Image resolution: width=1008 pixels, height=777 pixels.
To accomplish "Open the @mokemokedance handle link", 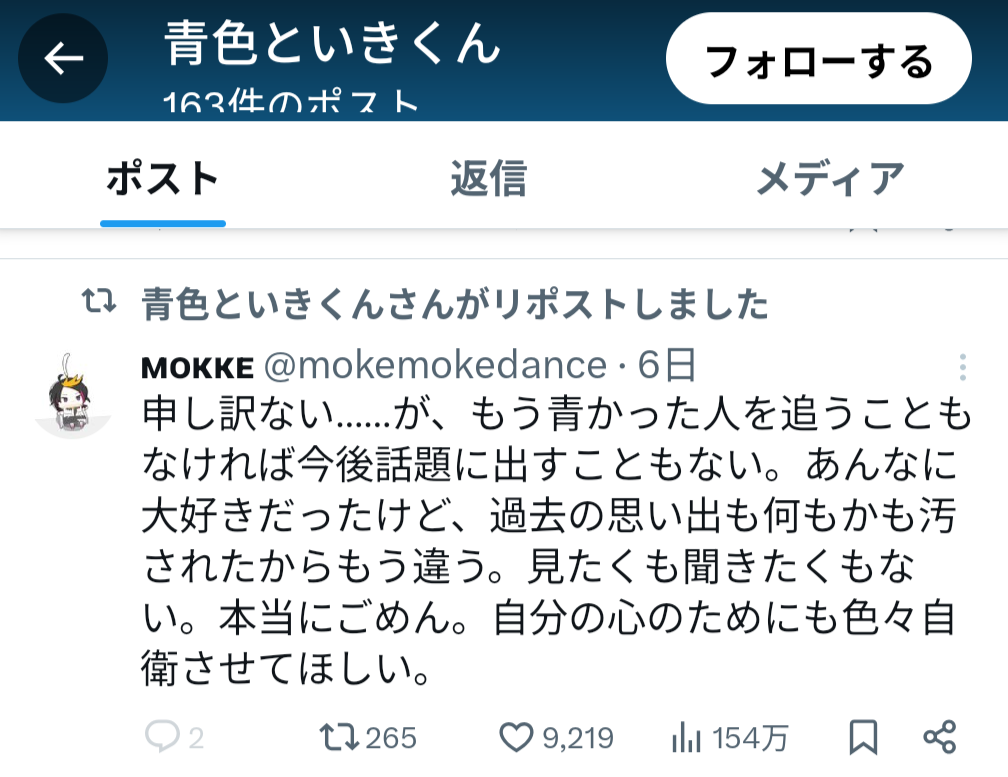I will (x=433, y=367).
